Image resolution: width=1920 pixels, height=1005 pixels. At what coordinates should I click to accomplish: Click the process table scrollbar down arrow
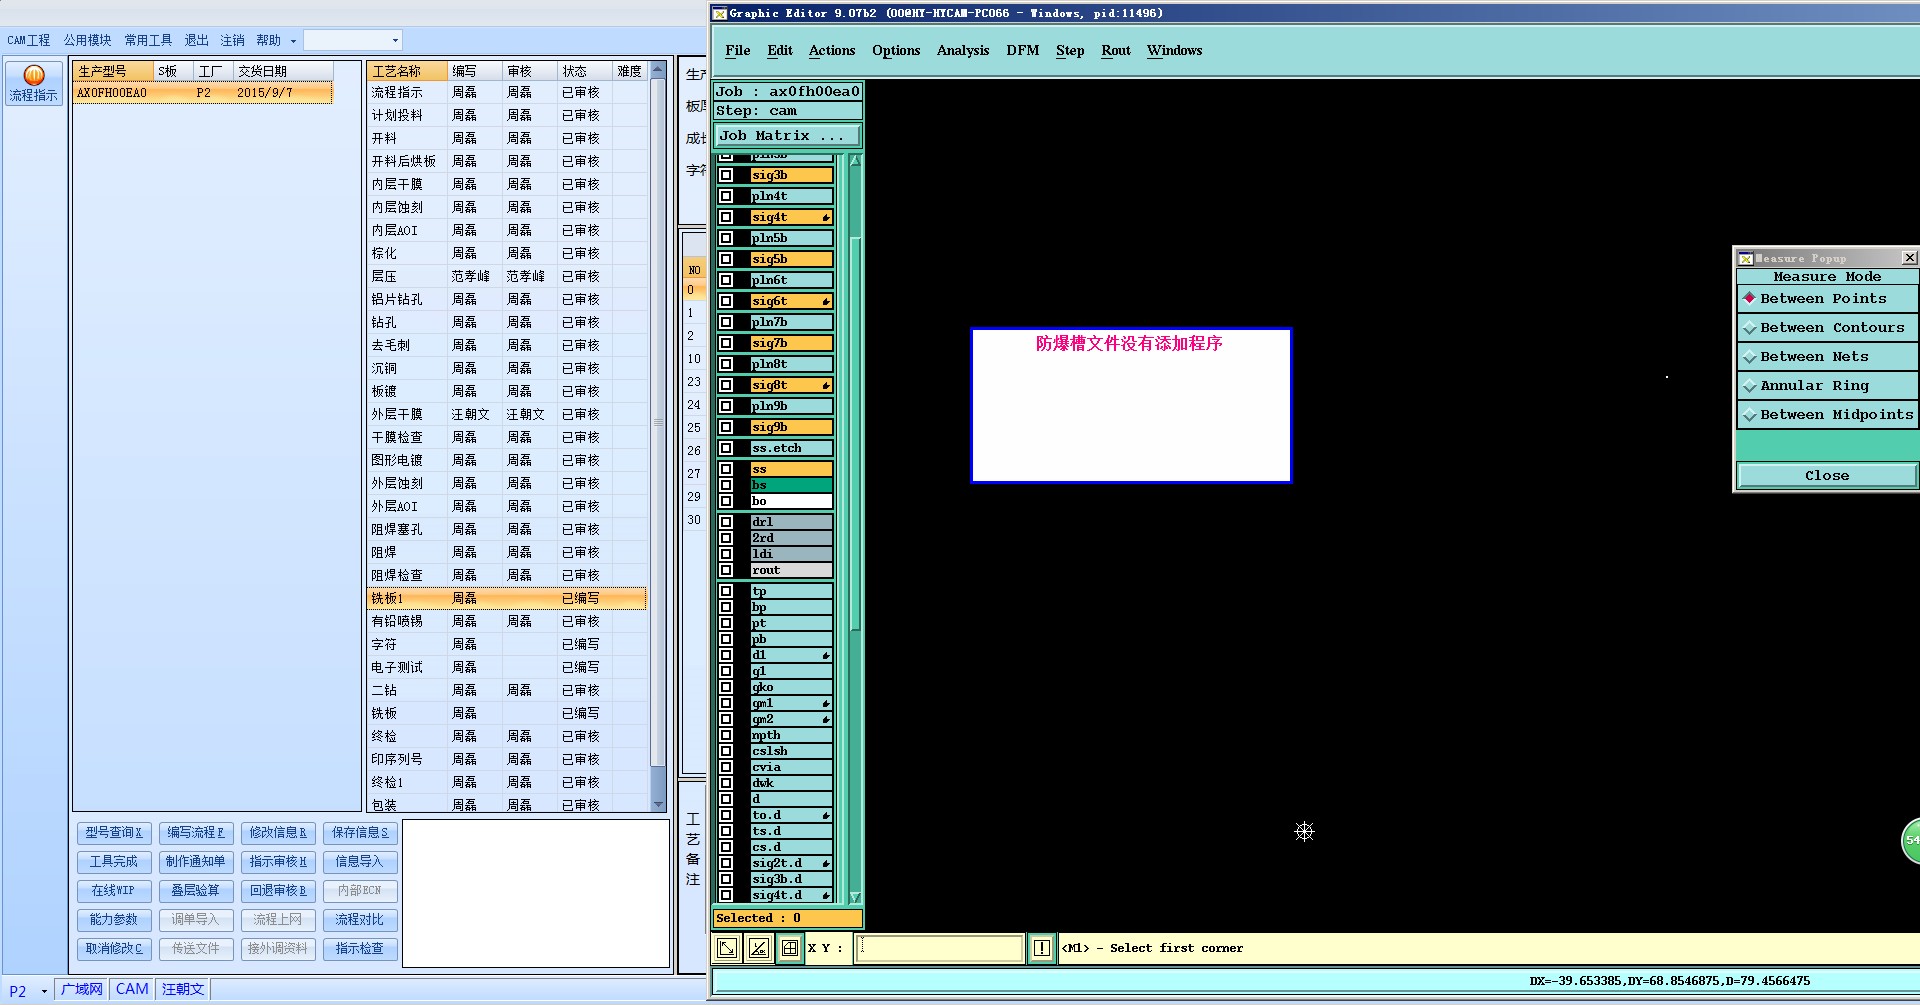(658, 804)
